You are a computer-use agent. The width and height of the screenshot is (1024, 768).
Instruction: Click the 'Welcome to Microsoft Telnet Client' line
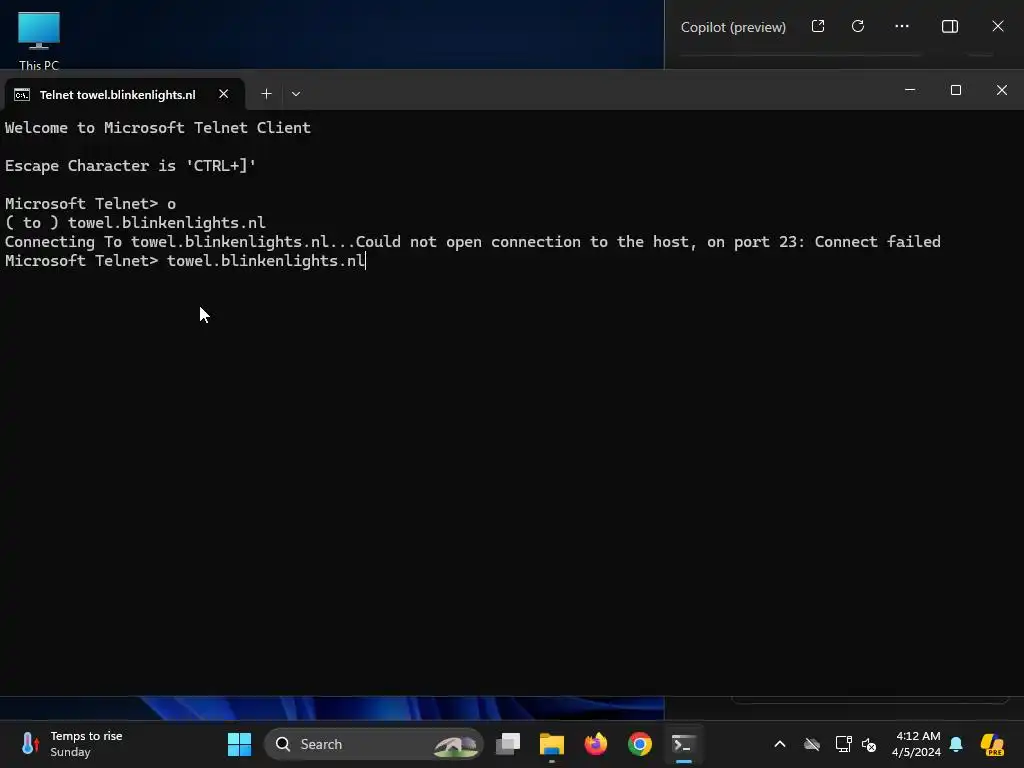(157, 128)
